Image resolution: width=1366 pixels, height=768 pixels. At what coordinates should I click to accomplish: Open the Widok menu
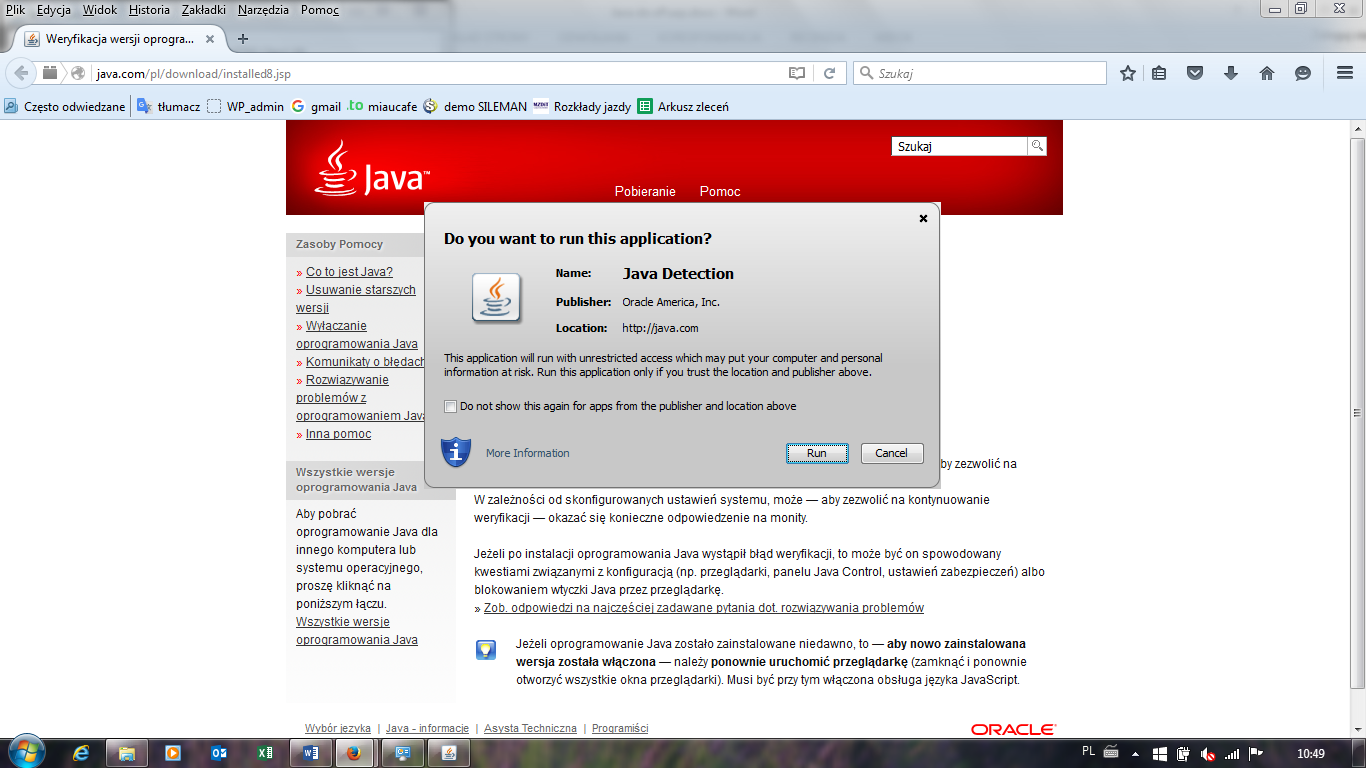100,10
